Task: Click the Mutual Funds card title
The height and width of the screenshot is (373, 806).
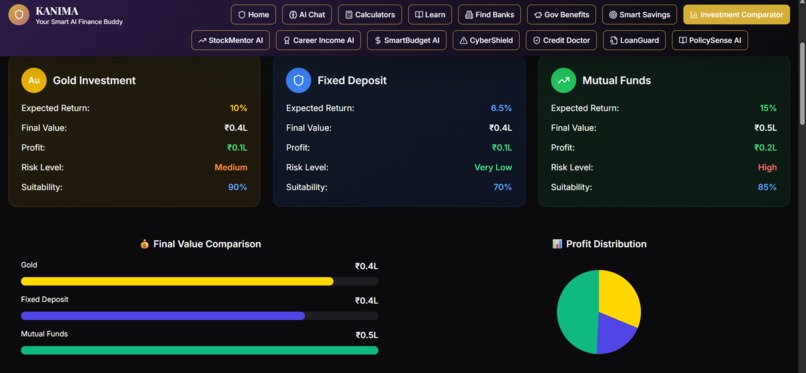Action: (x=616, y=81)
